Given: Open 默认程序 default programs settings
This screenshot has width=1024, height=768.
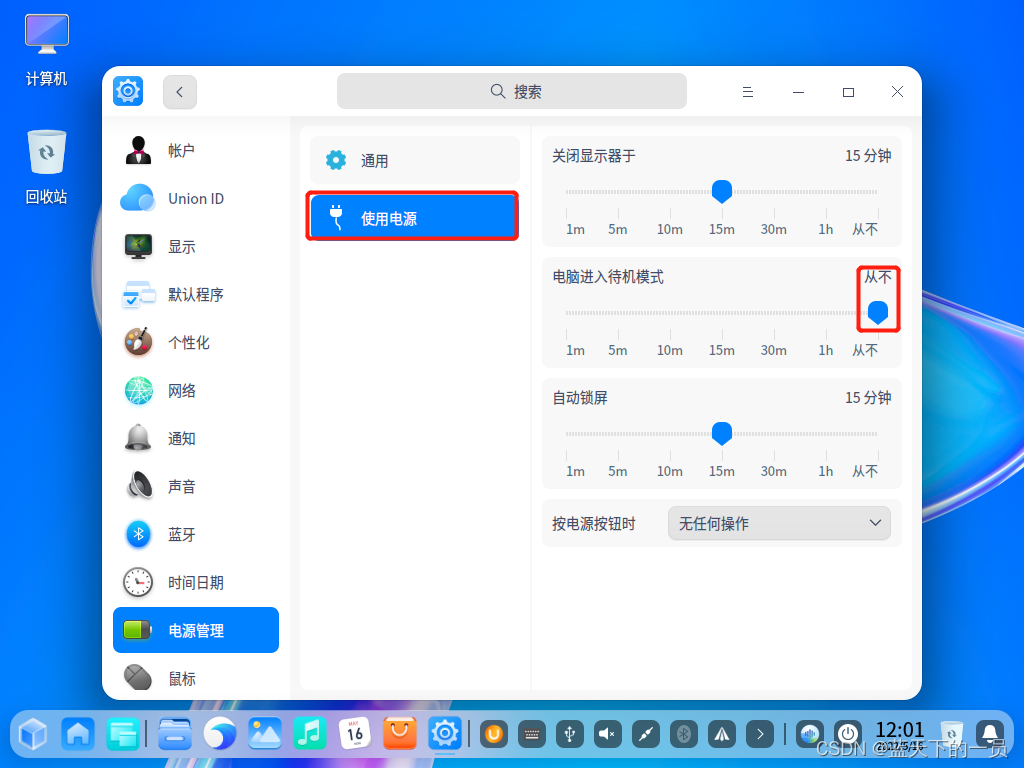Looking at the screenshot, I should pos(195,295).
